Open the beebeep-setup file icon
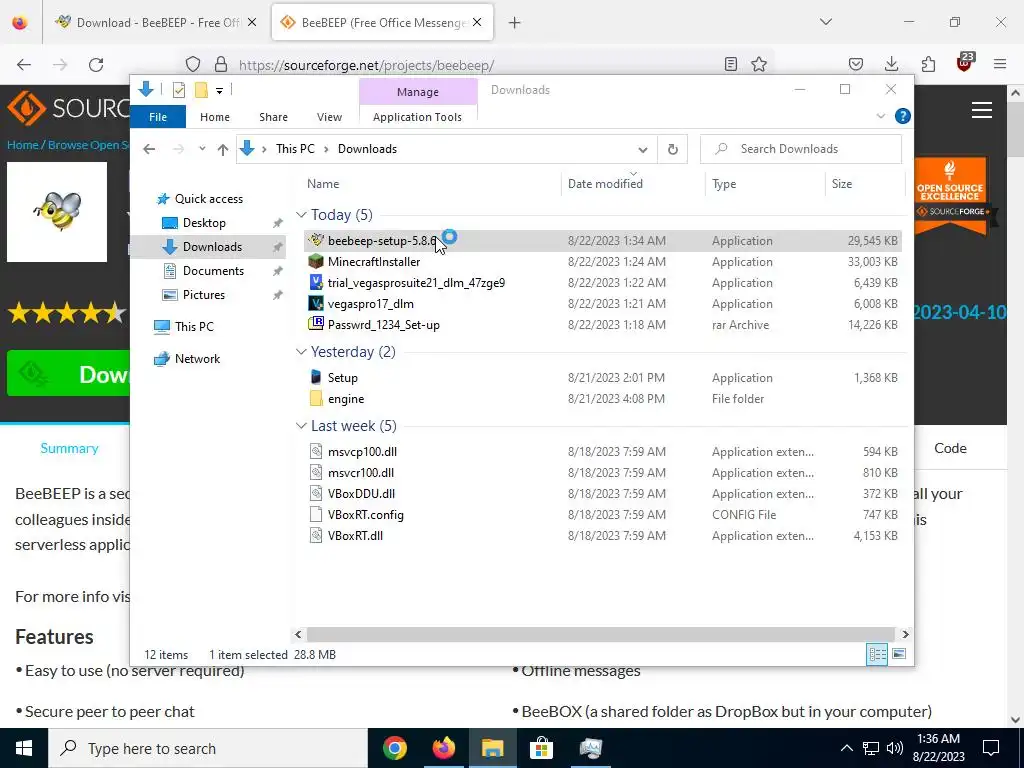1024x768 pixels. [316, 240]
